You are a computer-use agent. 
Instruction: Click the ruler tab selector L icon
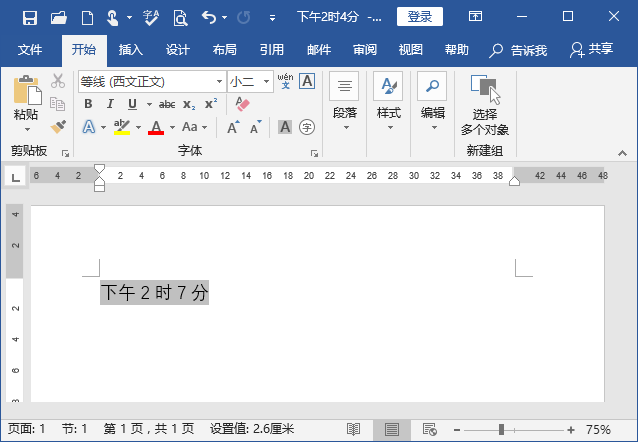click(x=15, y=177)
